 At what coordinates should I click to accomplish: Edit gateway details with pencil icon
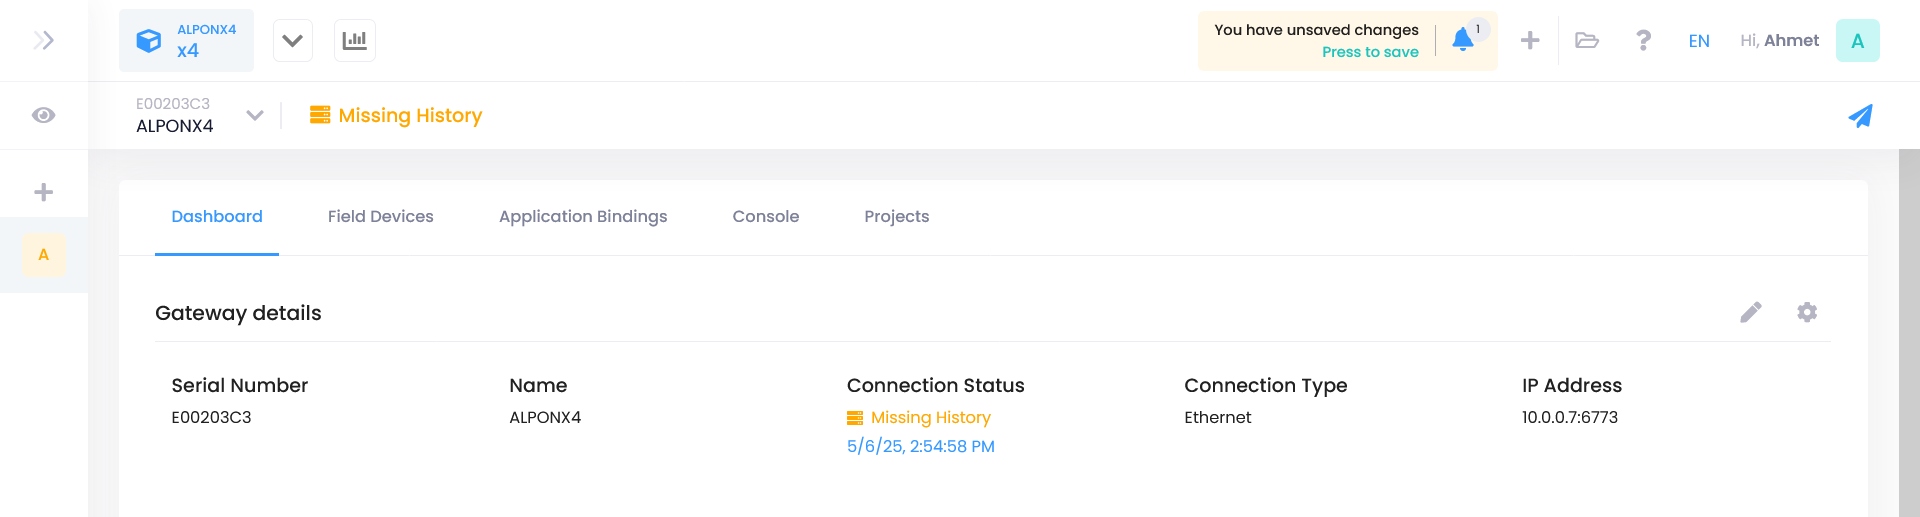pyautogui.click(x=1751, y=312)
